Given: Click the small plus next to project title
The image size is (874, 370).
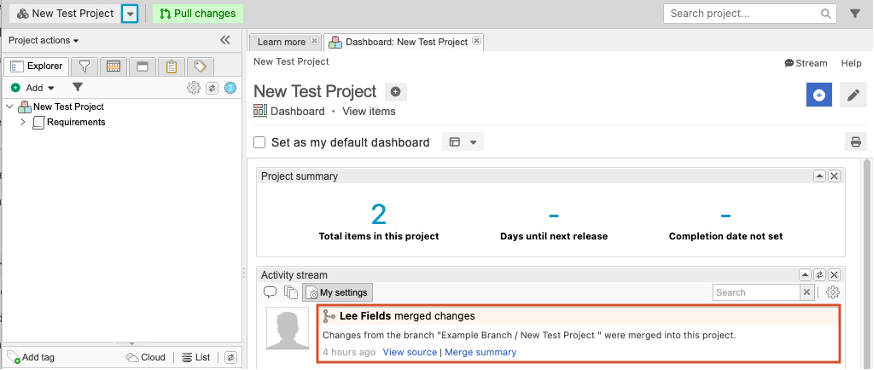Looking at the screenshot, I should coord(396,91).
